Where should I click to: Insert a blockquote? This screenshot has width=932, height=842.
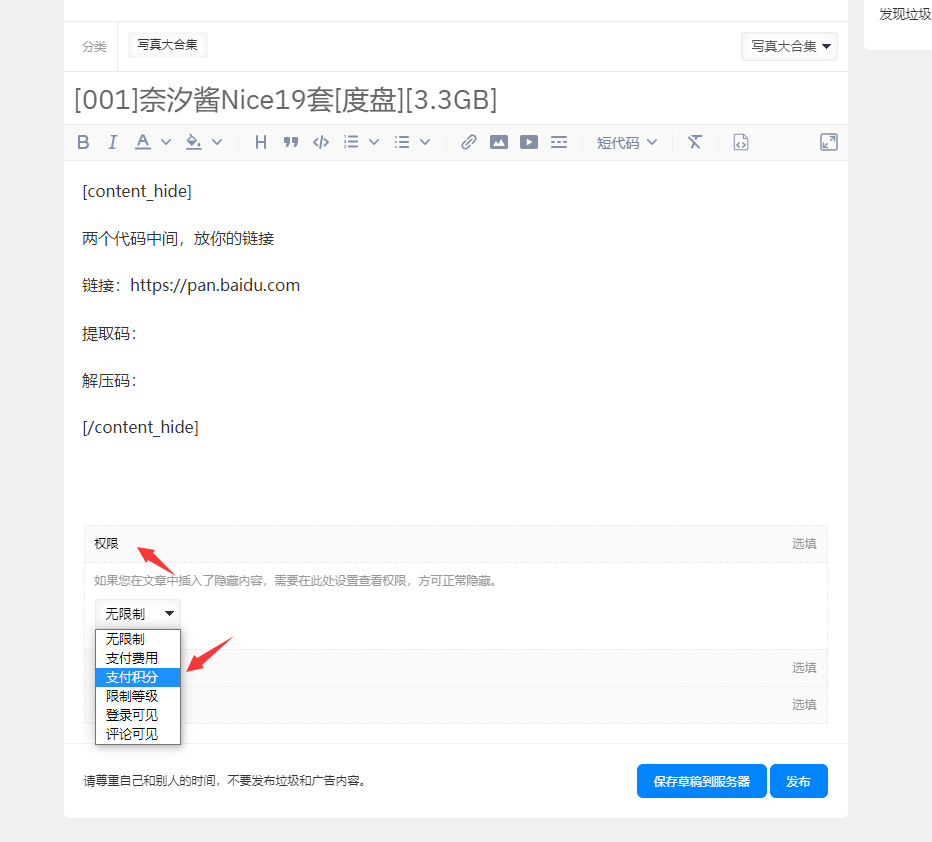tap(290, 141)
